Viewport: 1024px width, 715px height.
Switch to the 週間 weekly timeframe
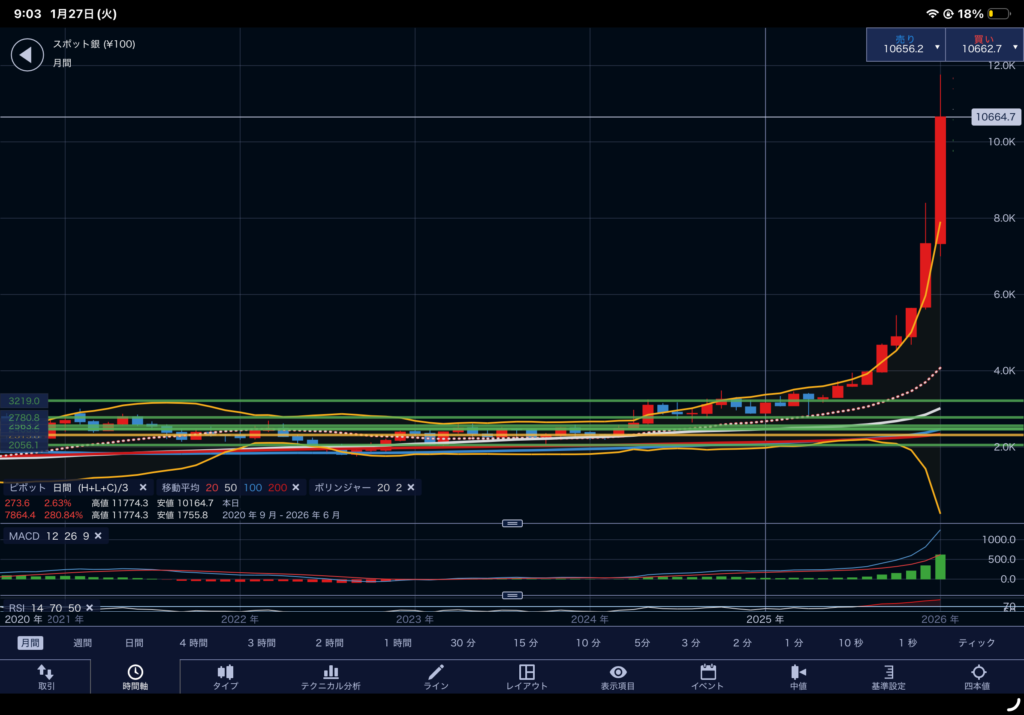[82, 643]
